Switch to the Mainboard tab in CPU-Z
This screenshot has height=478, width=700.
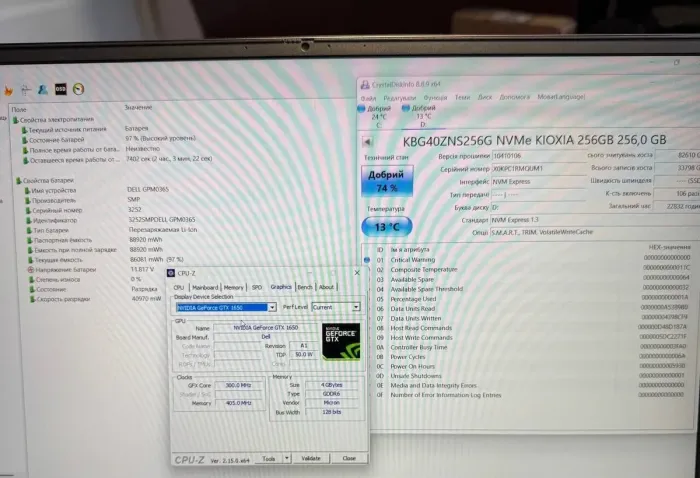(x=205, y=287)
